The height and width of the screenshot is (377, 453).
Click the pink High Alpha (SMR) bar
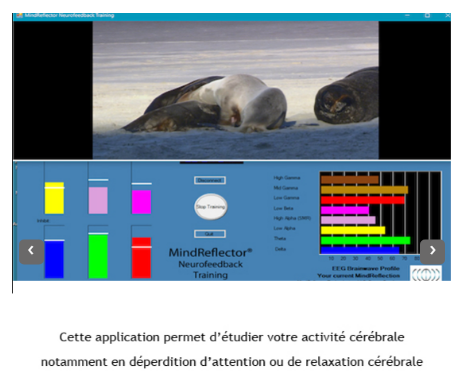348,220
